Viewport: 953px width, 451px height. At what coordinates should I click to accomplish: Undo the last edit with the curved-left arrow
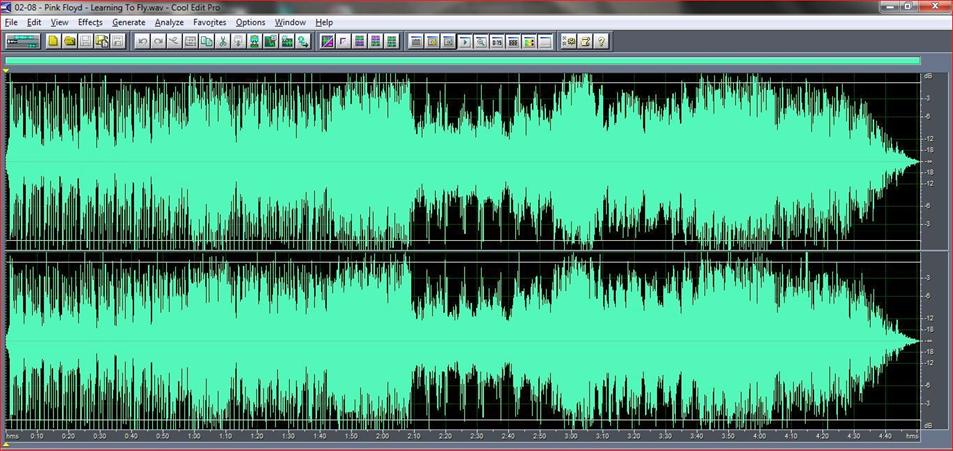tap(142, 41)
